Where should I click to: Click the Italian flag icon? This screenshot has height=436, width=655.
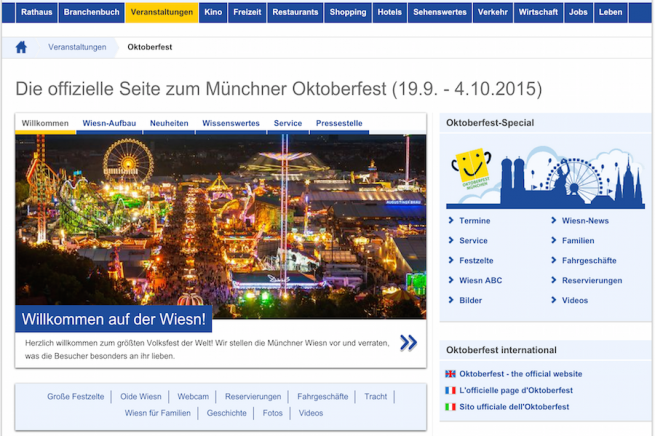pyautogui.click(x=450, y=407)
